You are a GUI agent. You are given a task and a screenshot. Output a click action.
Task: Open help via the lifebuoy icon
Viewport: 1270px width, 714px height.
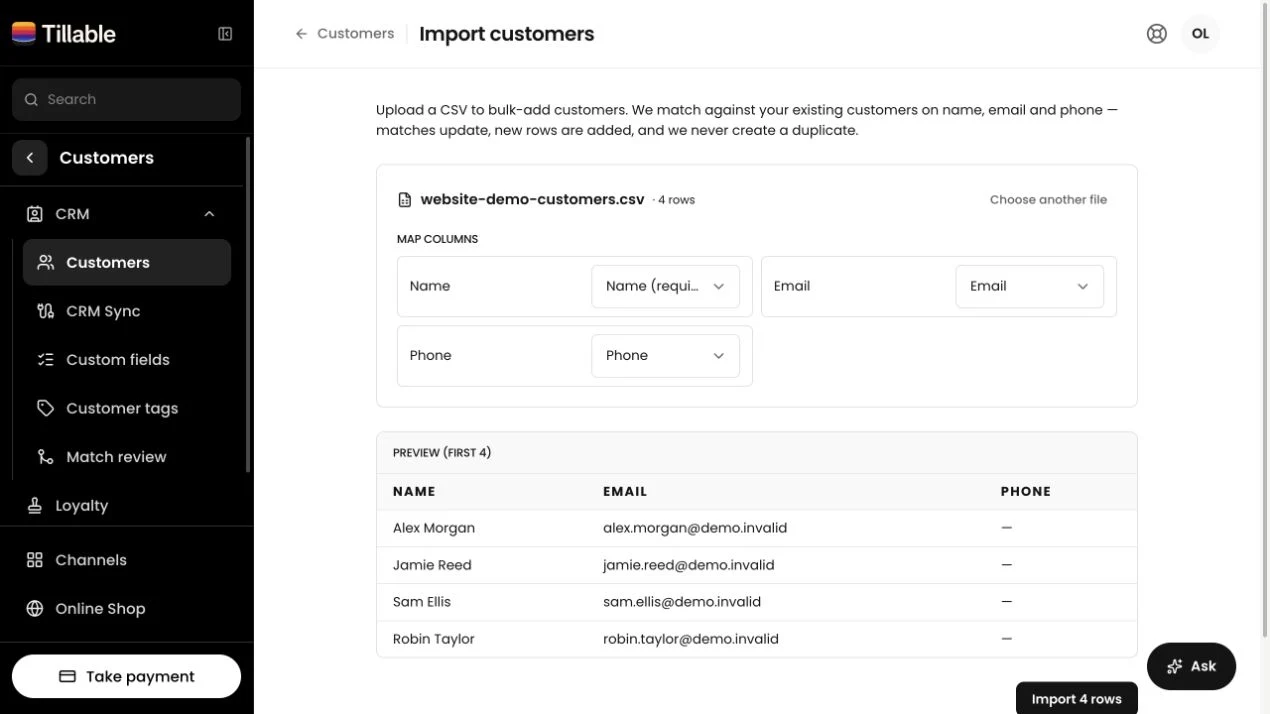coord(1157,34)
